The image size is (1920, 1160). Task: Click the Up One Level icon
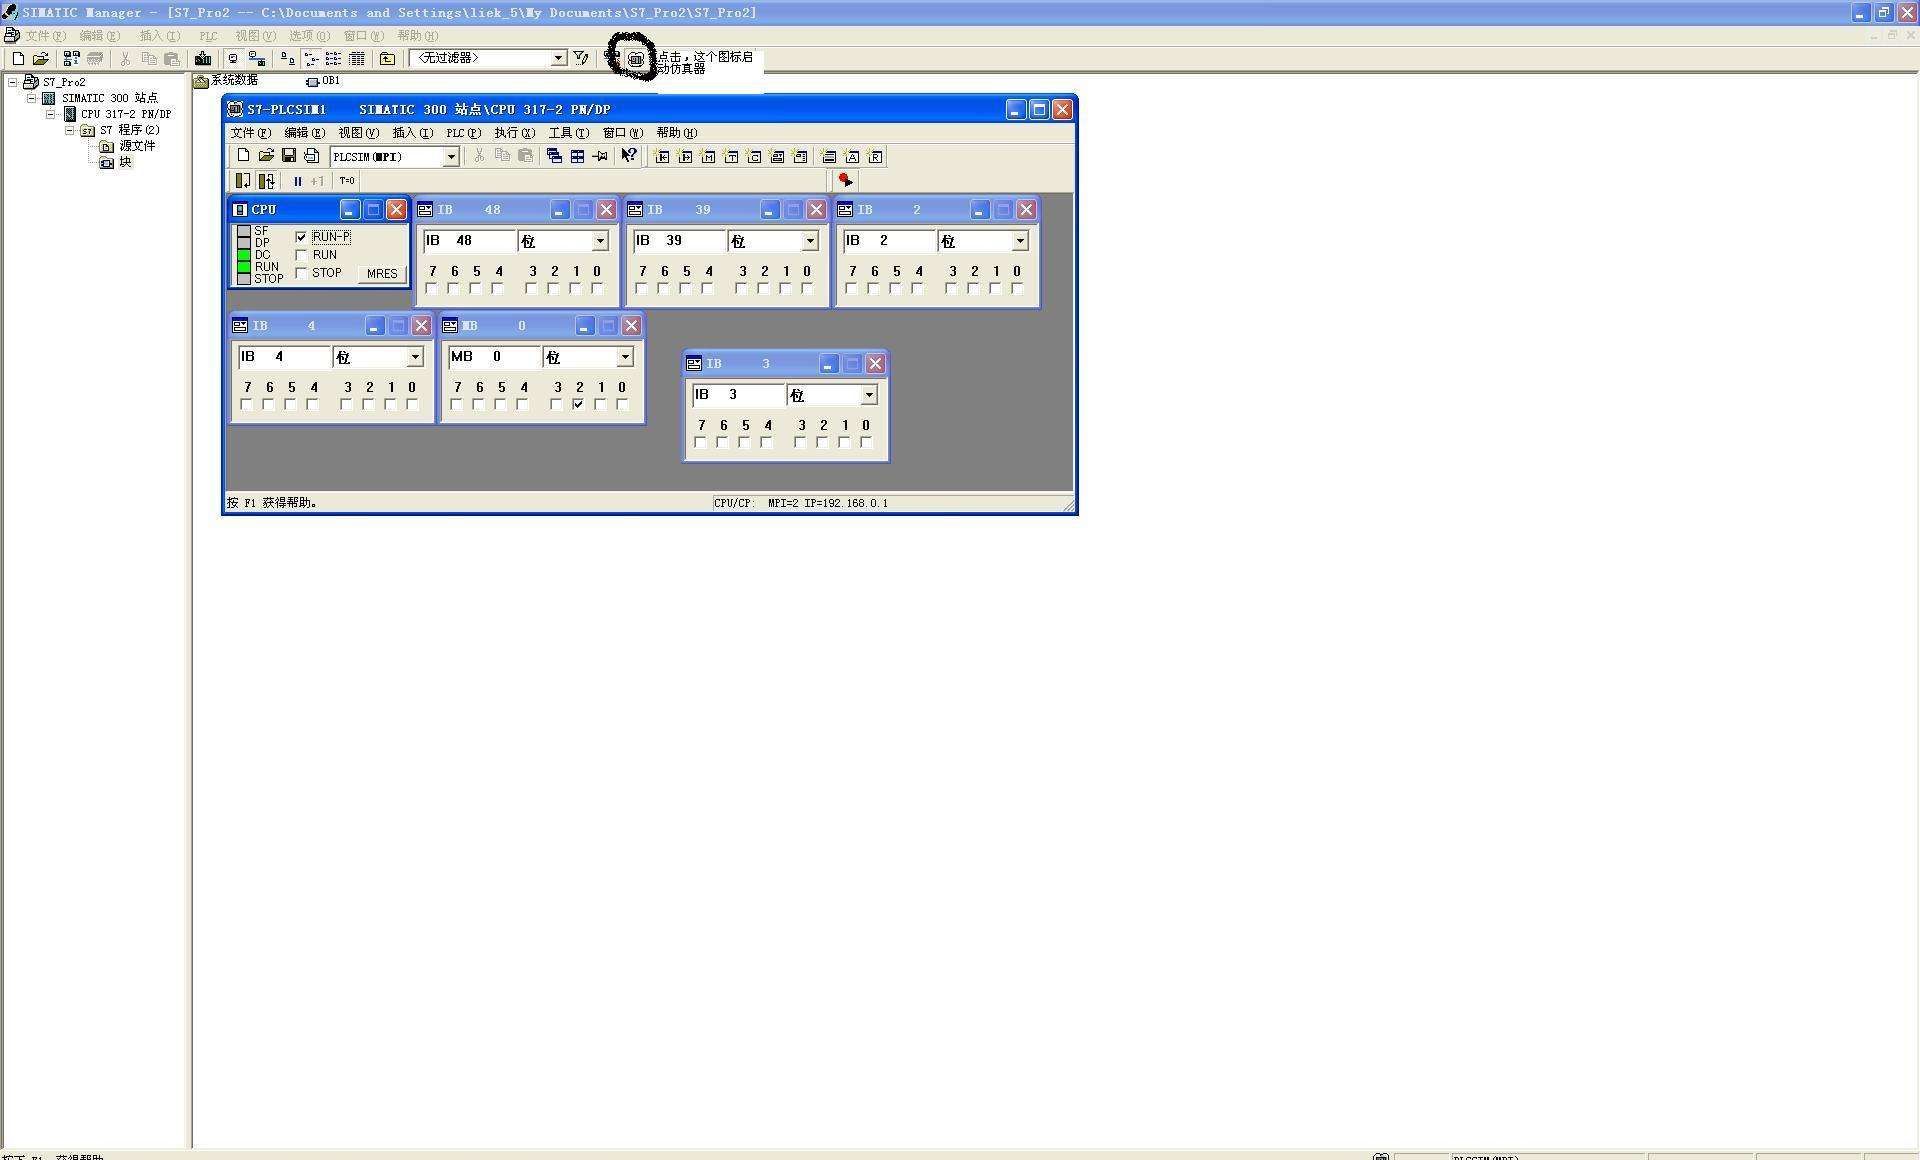coord(387,59)
